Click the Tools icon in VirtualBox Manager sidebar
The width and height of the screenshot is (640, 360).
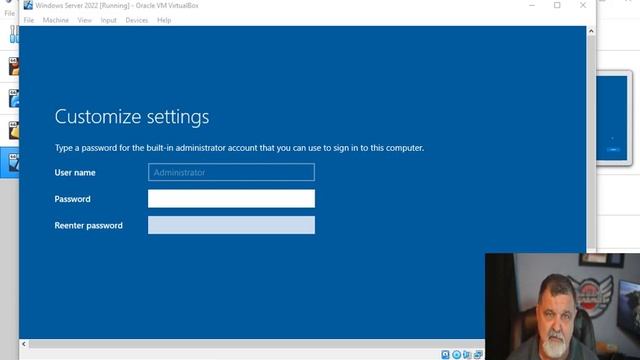click(13, 34)
